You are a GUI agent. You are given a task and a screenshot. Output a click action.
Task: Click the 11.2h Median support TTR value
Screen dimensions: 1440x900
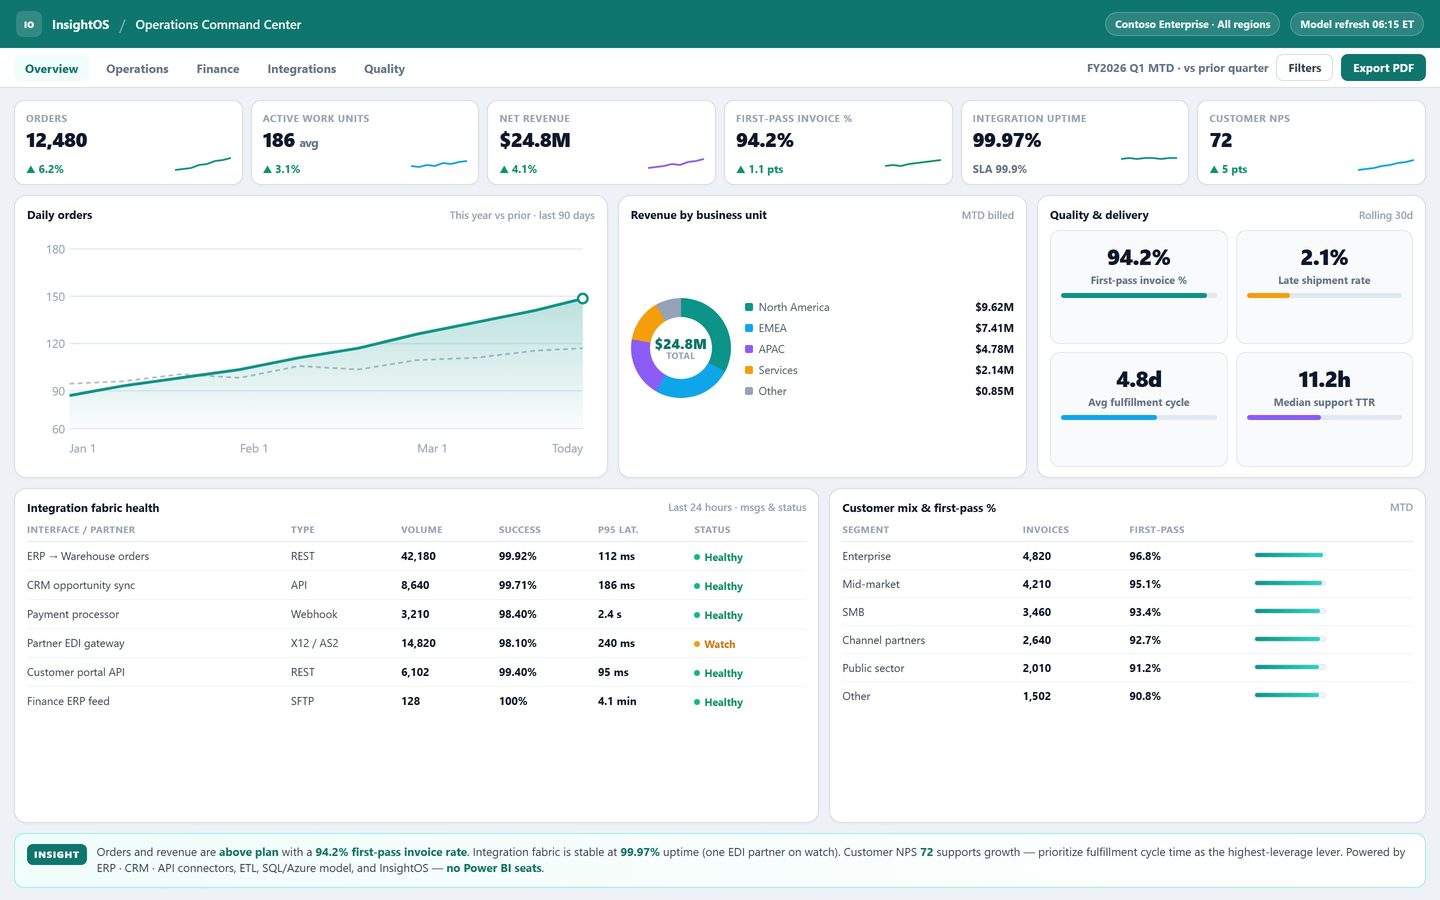pyautogui.click(x=1324, y=379)
